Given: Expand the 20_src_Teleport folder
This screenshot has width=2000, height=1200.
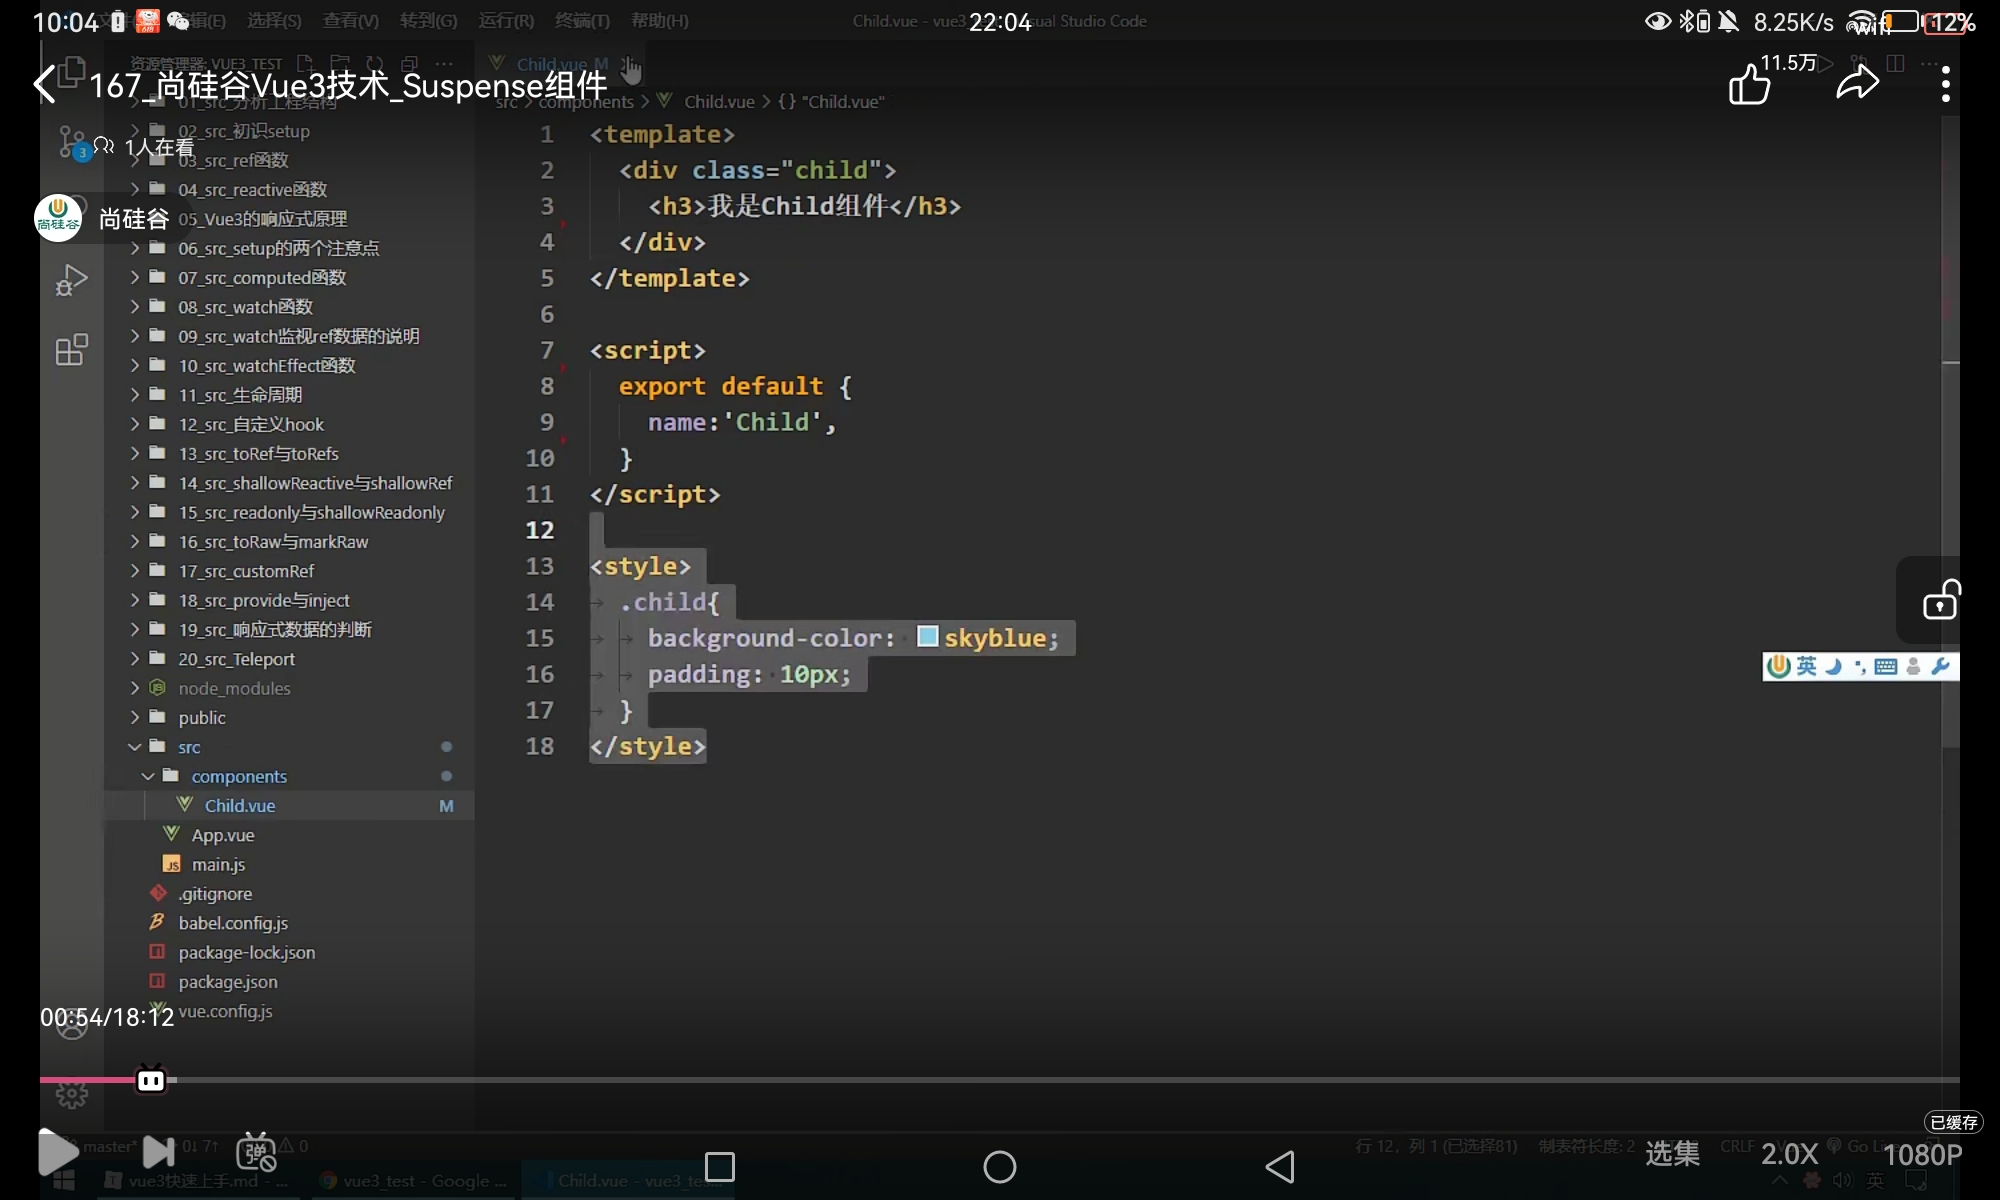Looking at the screenshot, I should click(x=236, y=659).
